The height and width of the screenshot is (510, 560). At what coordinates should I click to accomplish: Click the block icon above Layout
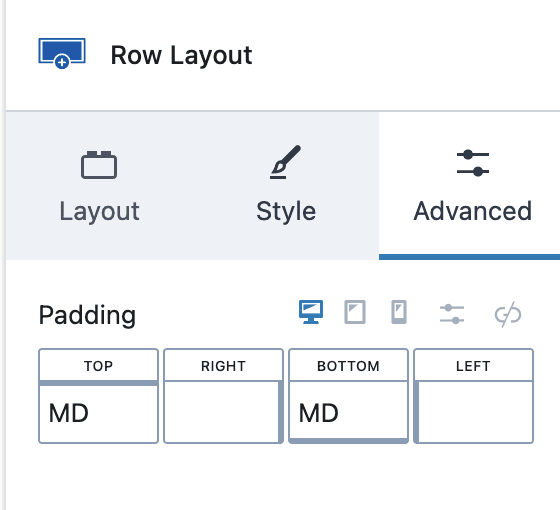point(99,165)
